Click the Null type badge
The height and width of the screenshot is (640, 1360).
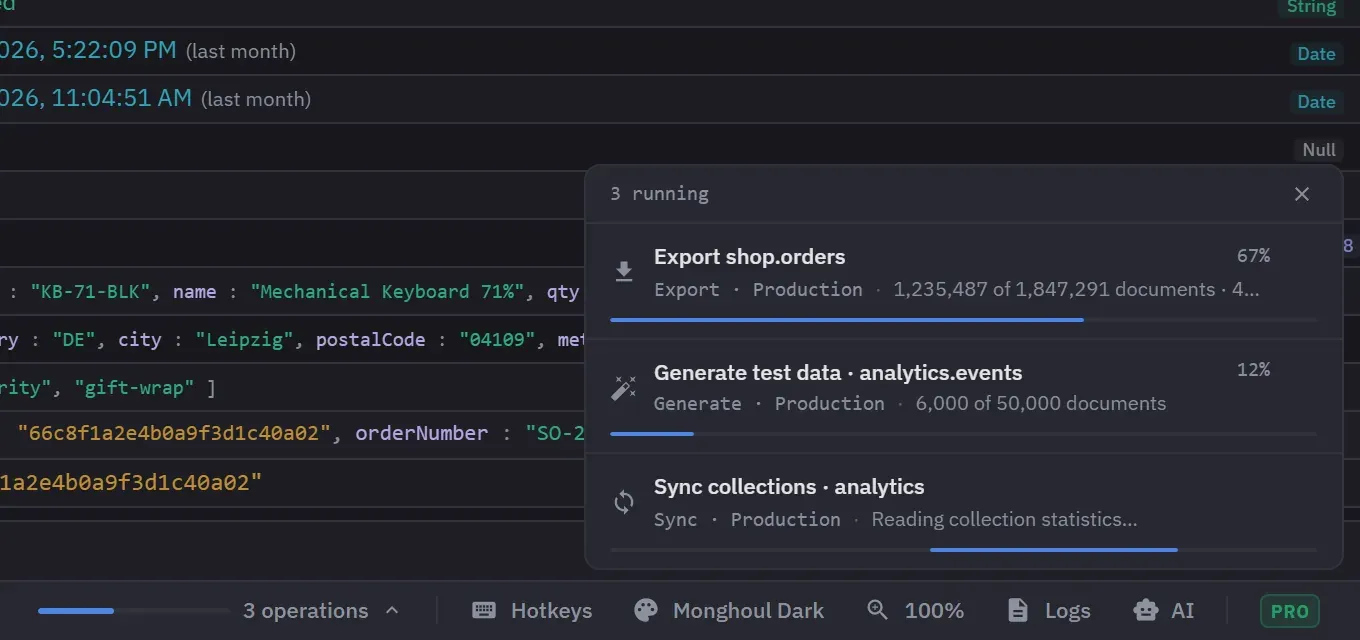point(1319,149)
